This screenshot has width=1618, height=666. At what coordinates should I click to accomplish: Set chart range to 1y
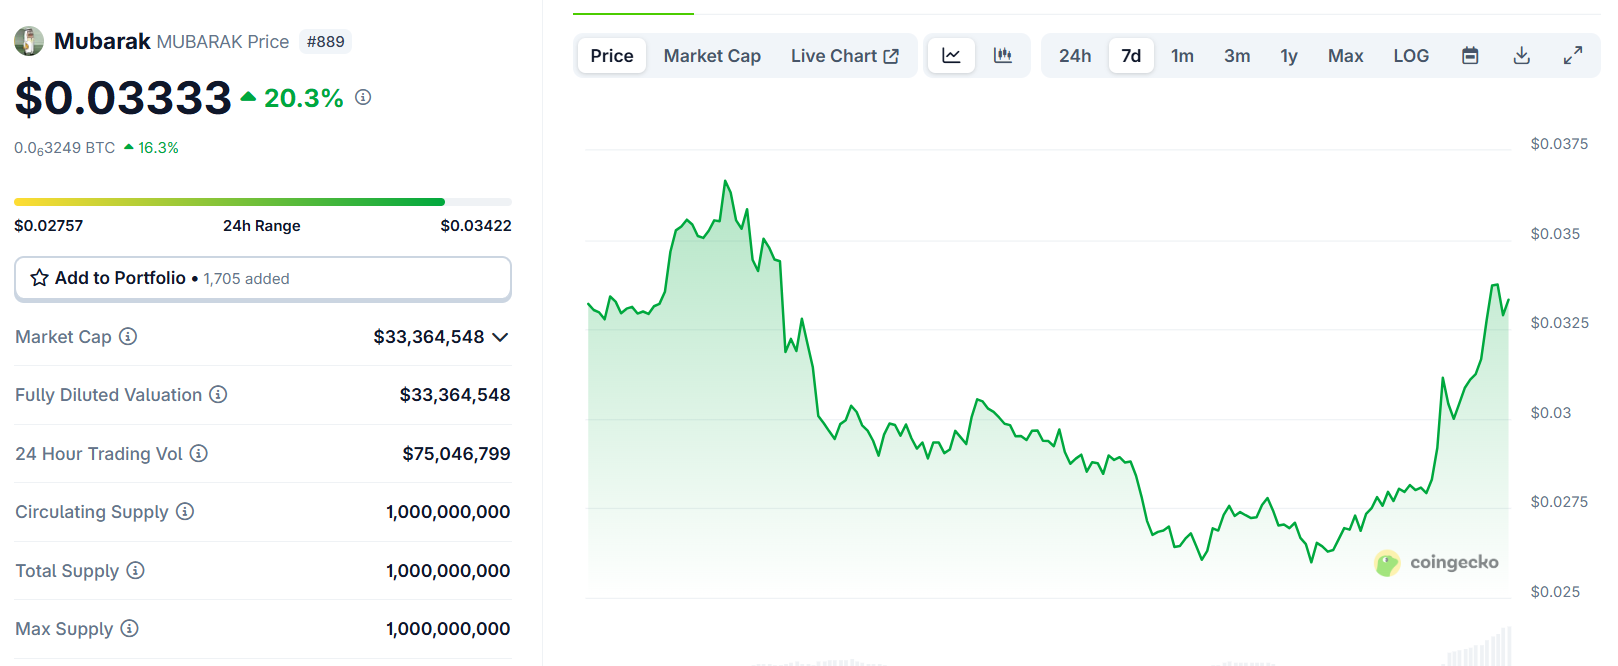coord(1289,56)
